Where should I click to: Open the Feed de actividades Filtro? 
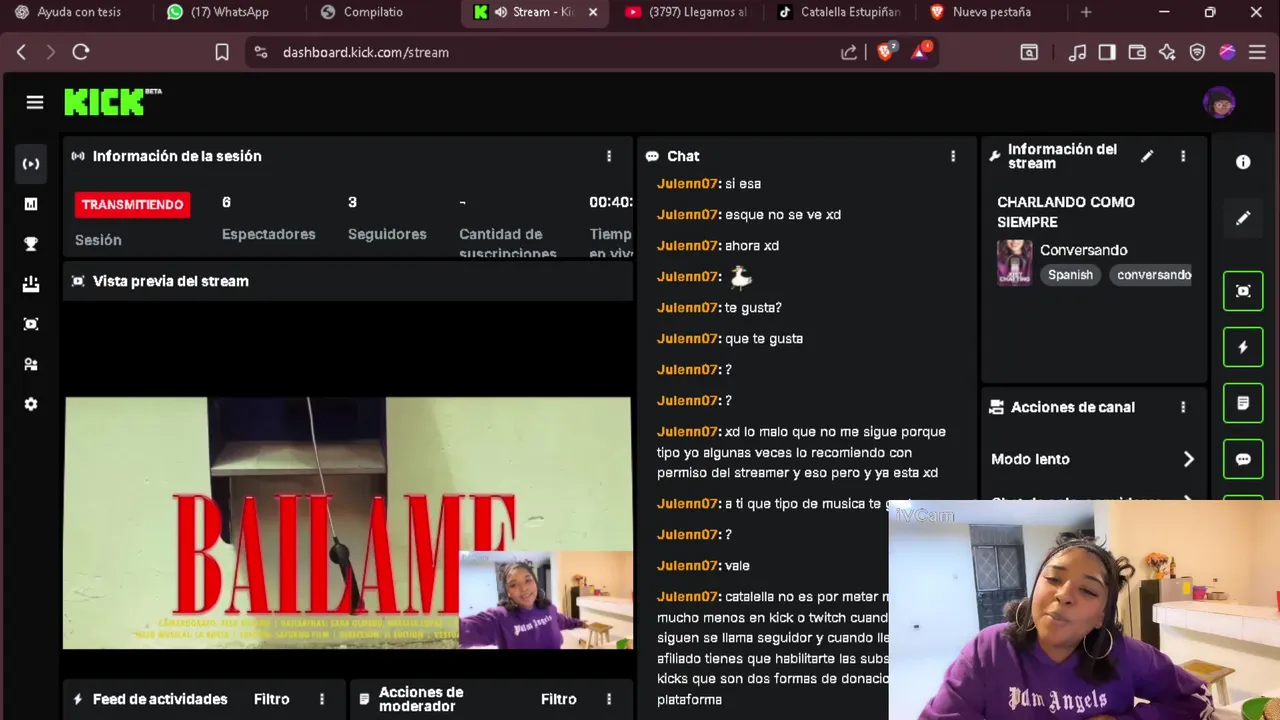[272, 699]
